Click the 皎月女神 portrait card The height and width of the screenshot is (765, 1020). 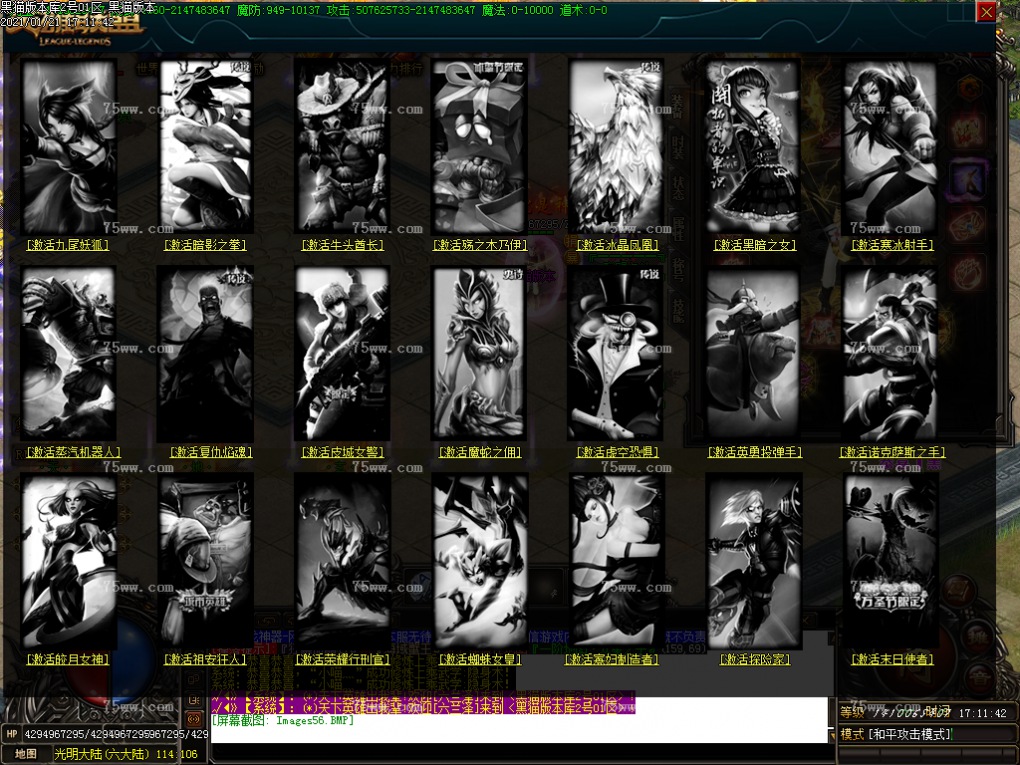point(69,561)
